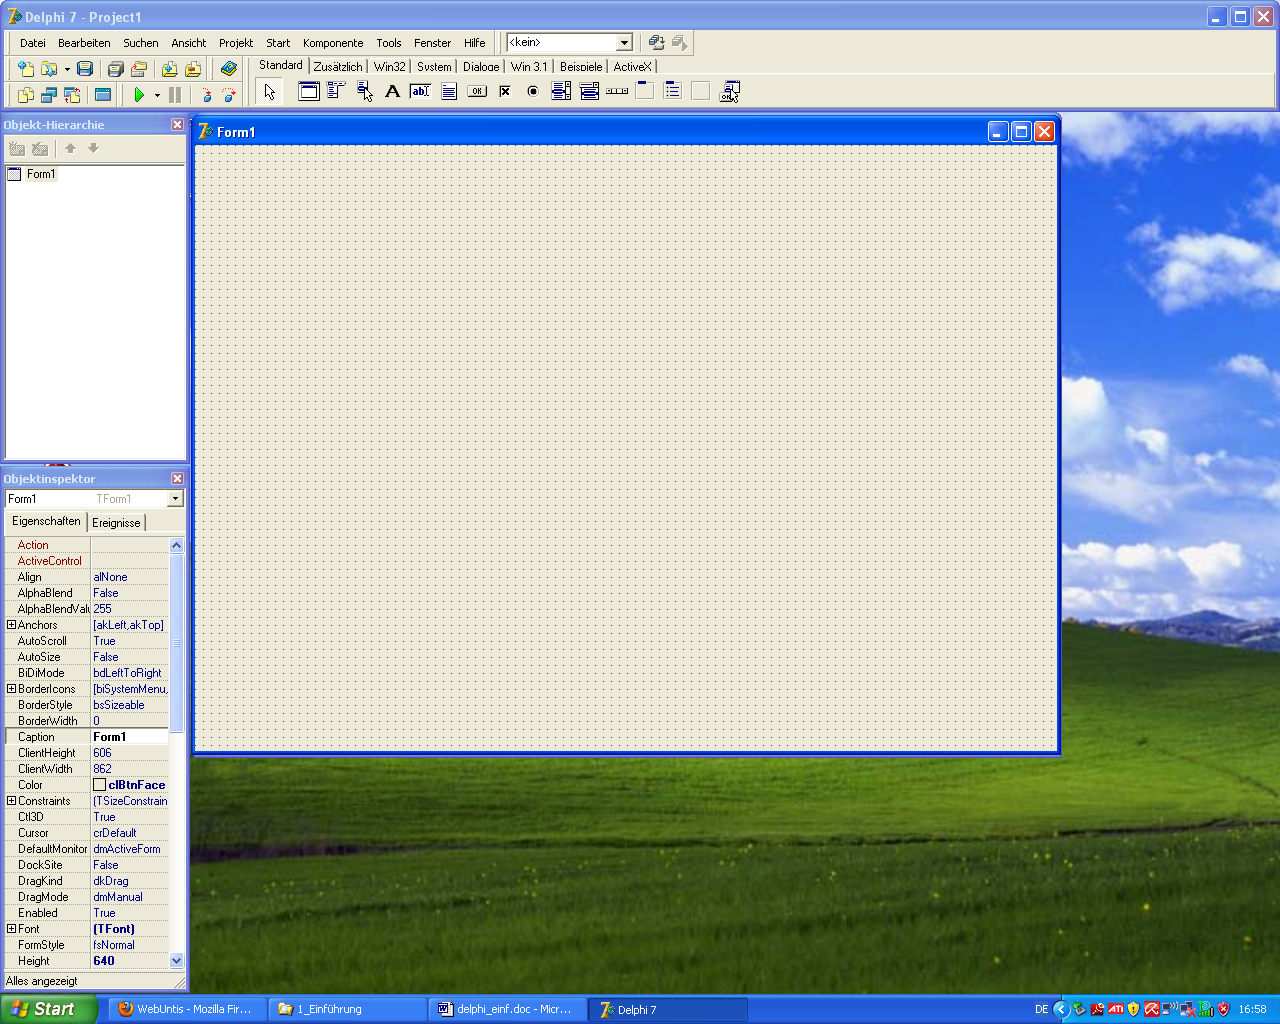
Task: Open the desktop layout combo box showing <kein>
Action: coord(570,42)
